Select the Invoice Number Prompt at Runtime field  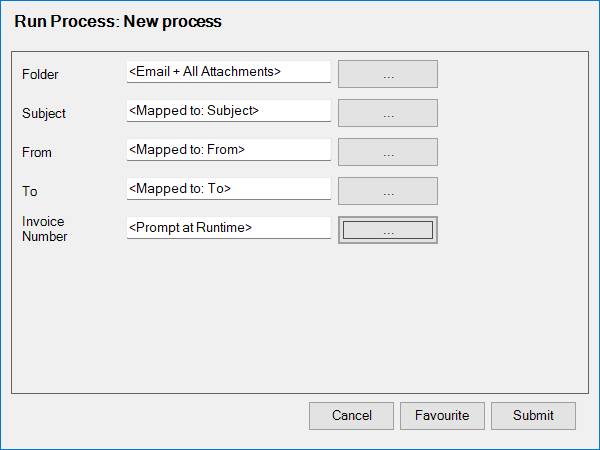228,228
